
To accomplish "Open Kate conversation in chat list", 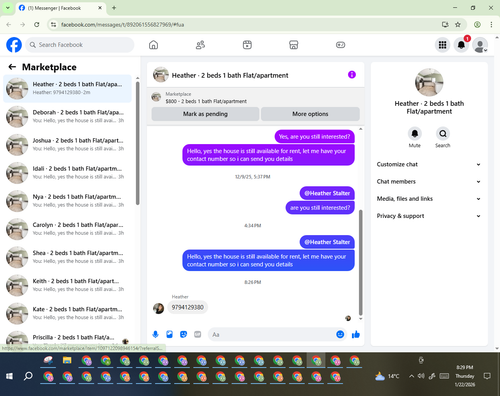I will click(x=67, y=313).
